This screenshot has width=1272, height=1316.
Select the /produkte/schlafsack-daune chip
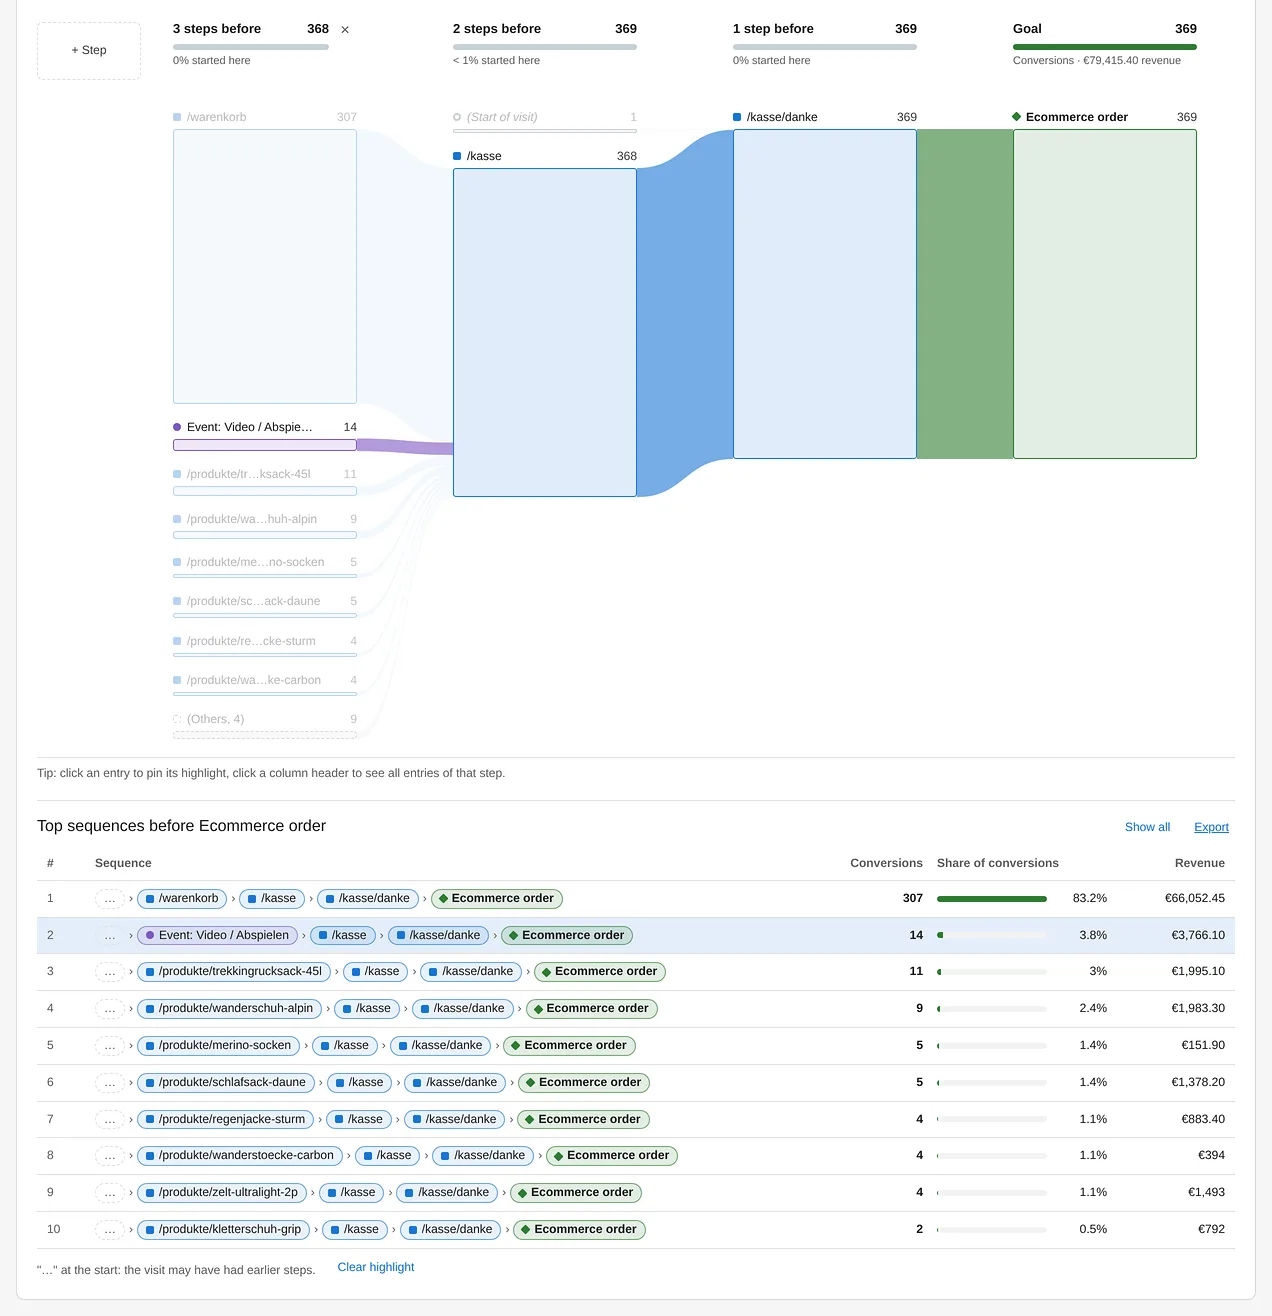(x=226, y=1083)
